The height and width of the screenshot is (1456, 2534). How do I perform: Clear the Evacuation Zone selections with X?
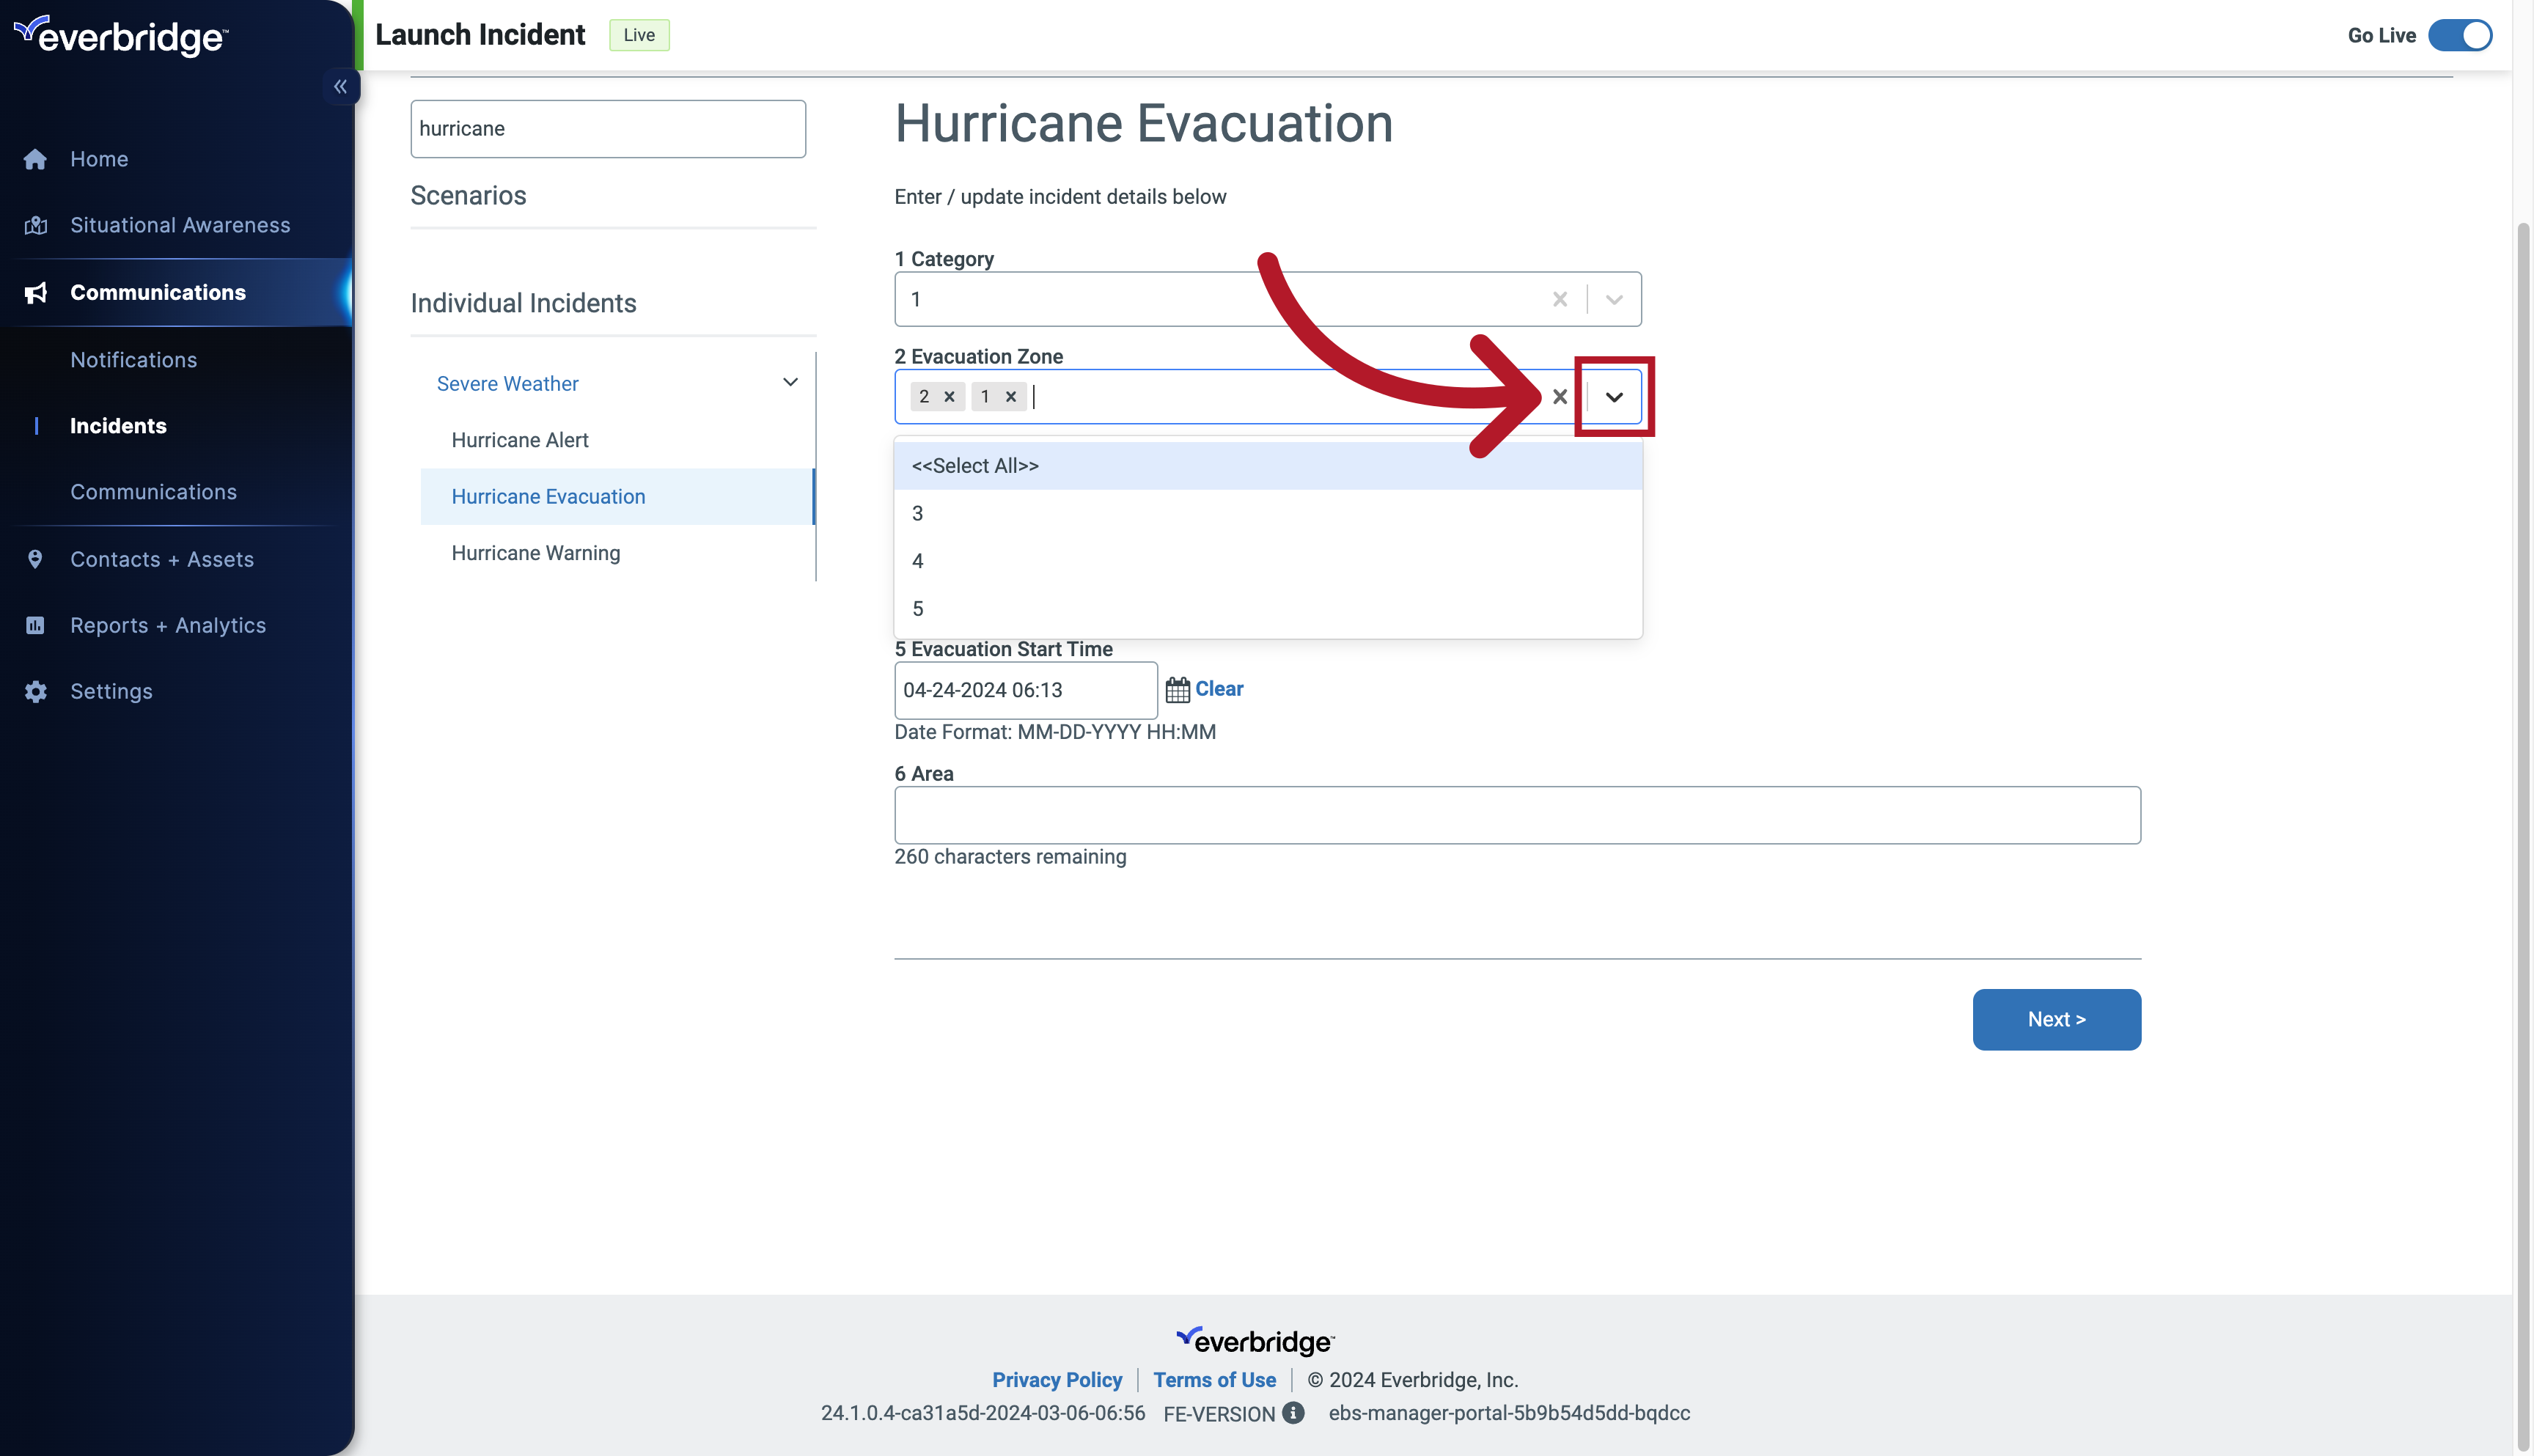coord(1560,397)
